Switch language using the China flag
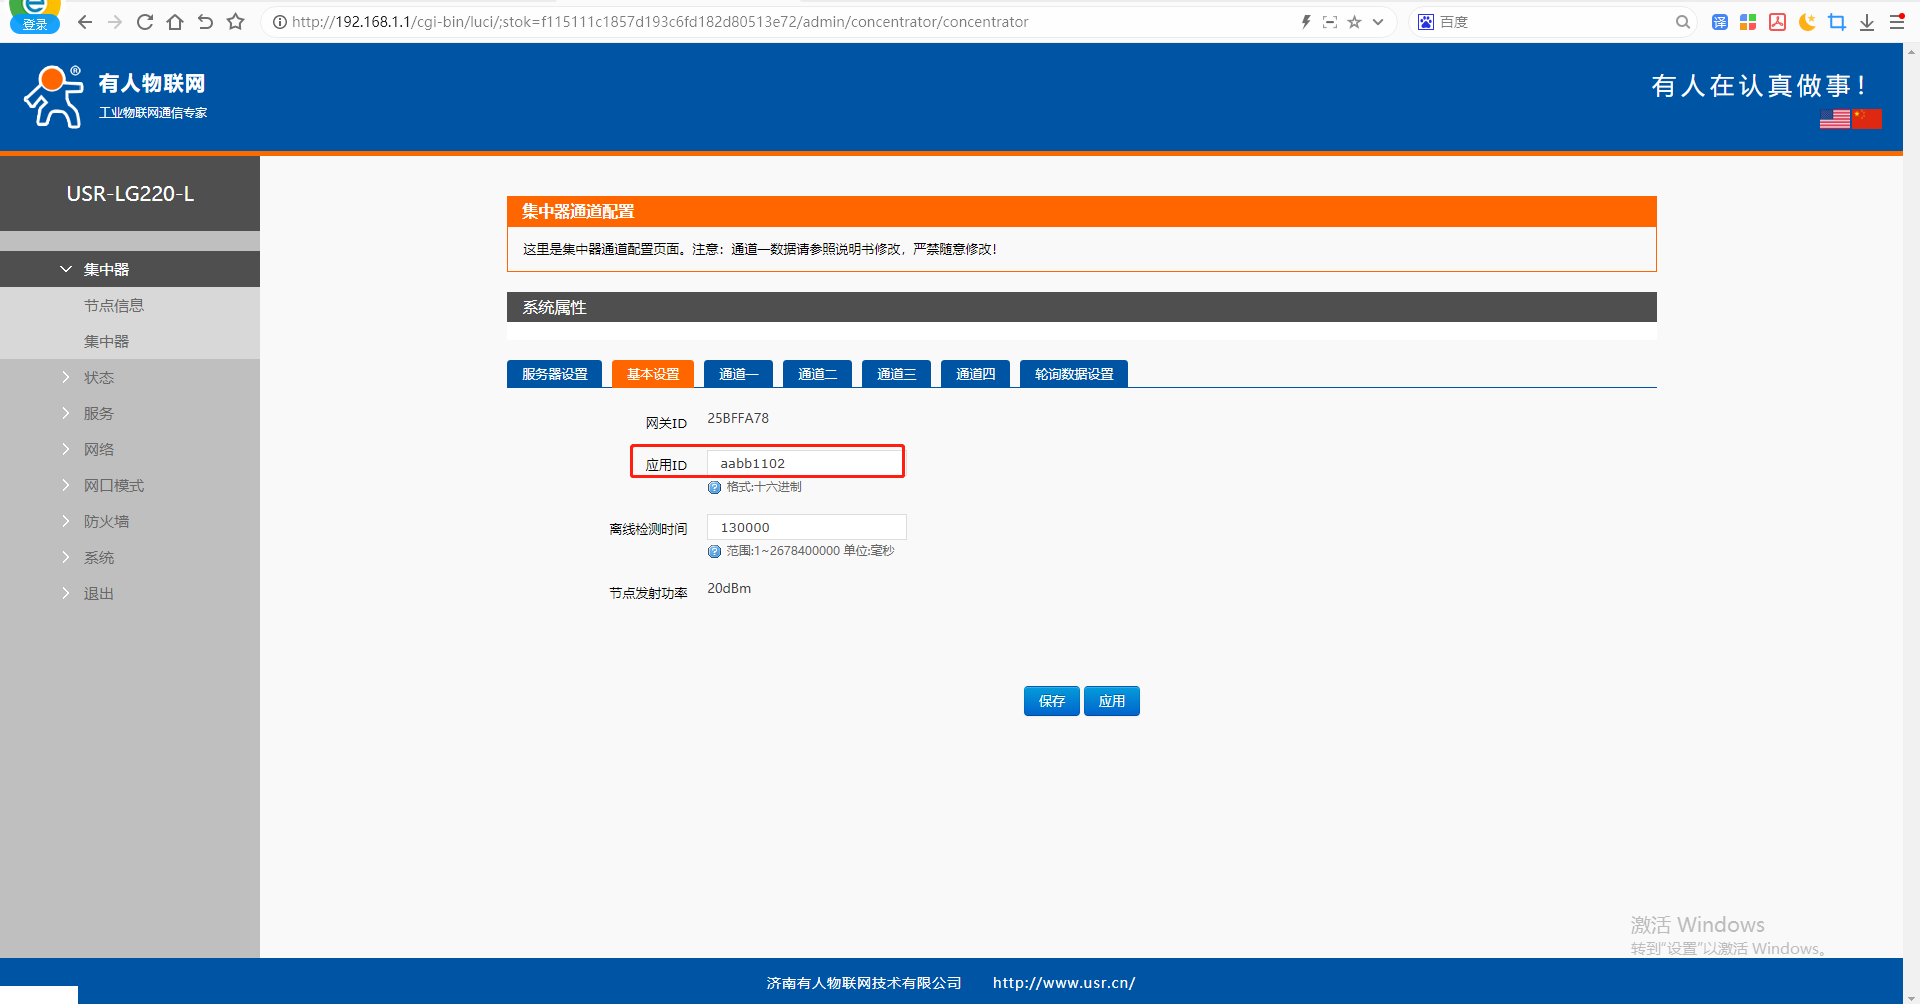Screen dimensions: 1920x1004 [1867, 120]
